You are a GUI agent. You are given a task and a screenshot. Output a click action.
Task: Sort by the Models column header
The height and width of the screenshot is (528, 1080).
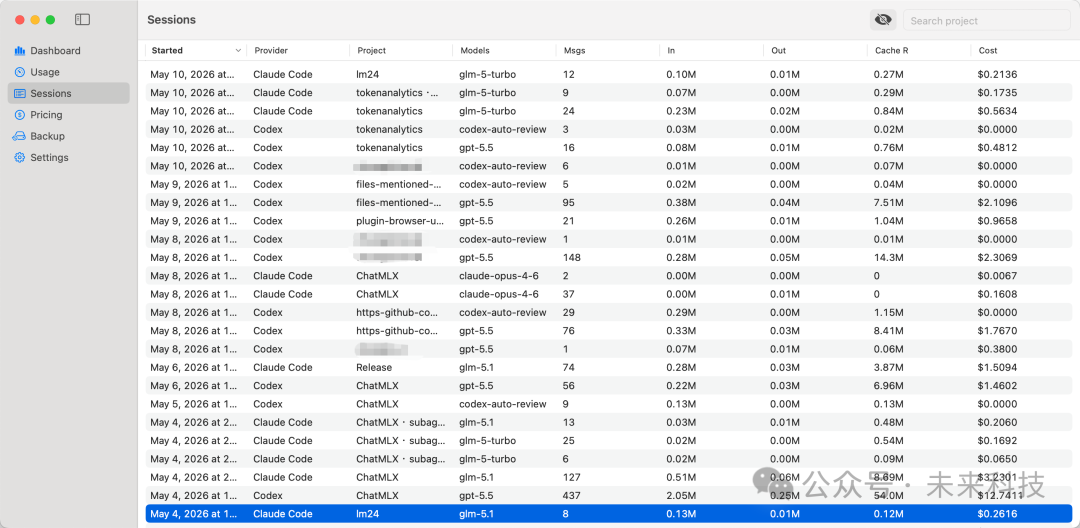point(475,50)
